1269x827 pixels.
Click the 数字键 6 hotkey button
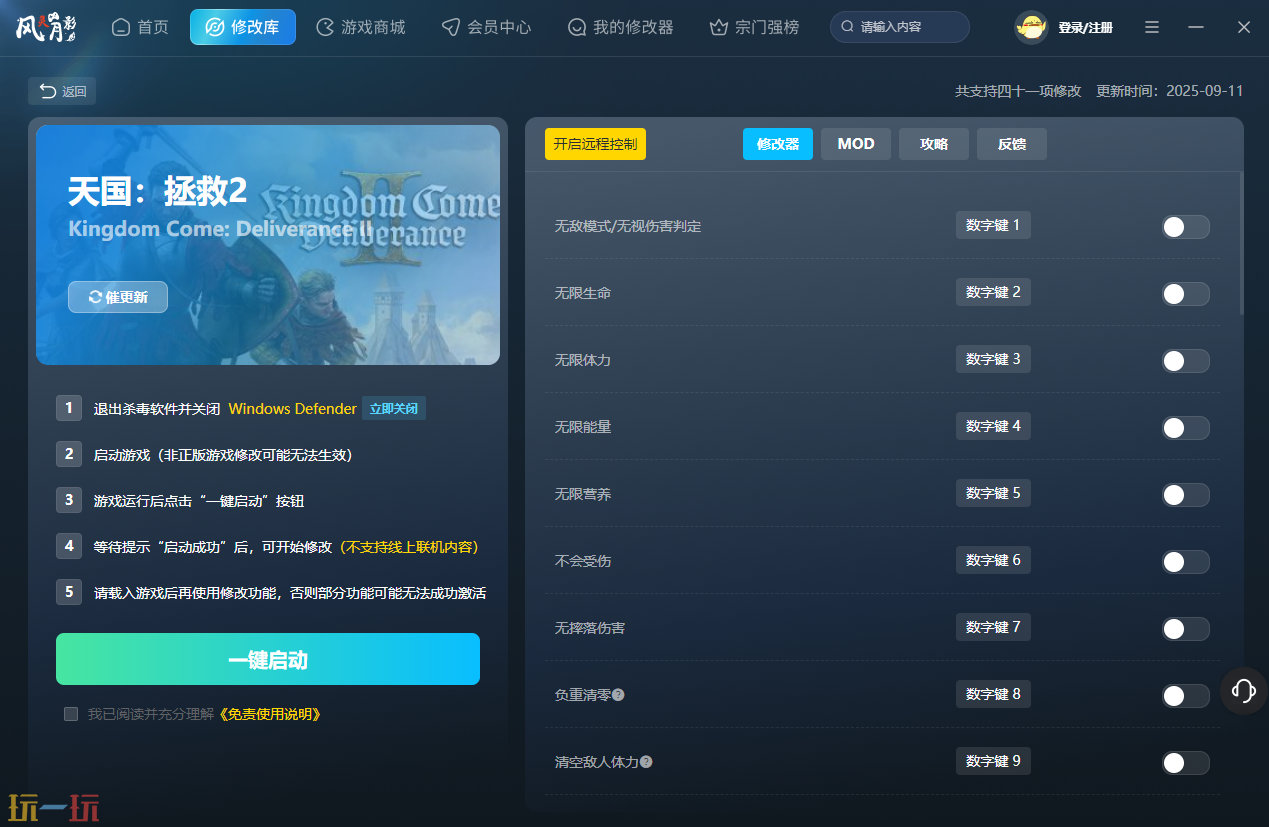(x=993, y=560)
